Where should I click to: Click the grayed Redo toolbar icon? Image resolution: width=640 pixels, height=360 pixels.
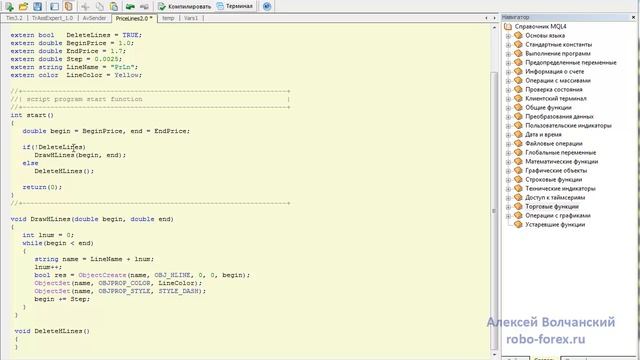click(x=144, y=6)
